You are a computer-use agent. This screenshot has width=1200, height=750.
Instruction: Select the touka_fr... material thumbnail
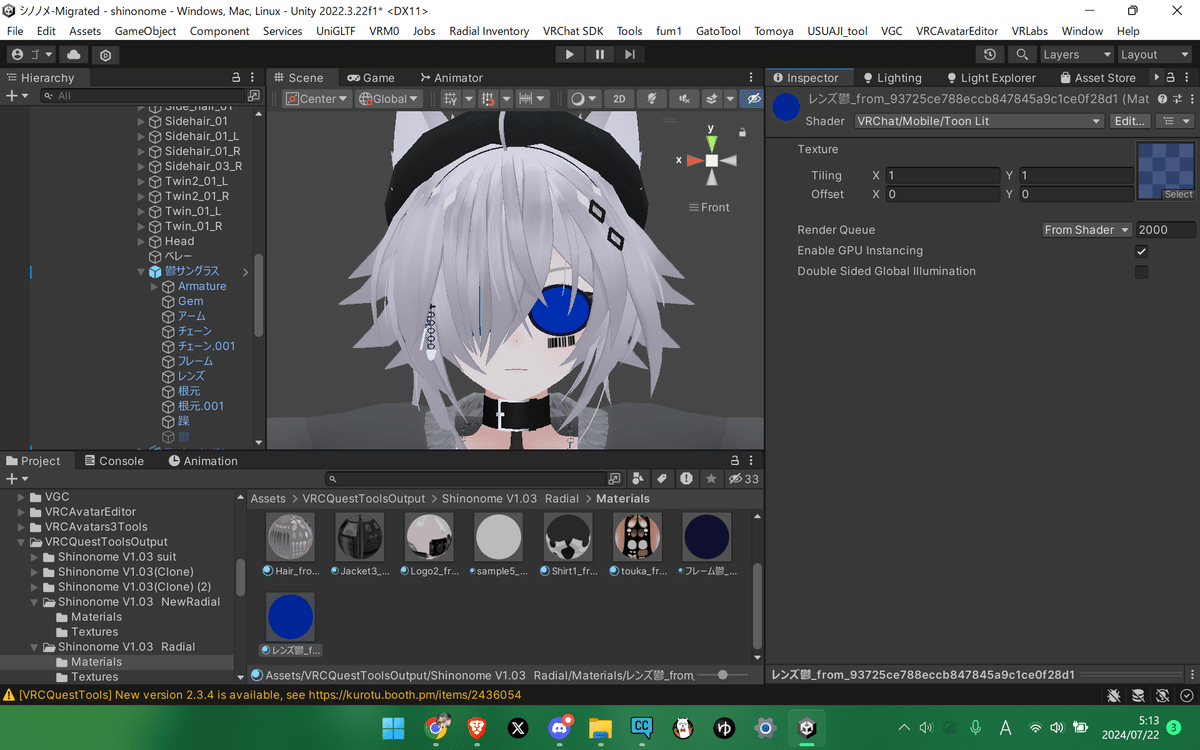[x=637, y=538]
